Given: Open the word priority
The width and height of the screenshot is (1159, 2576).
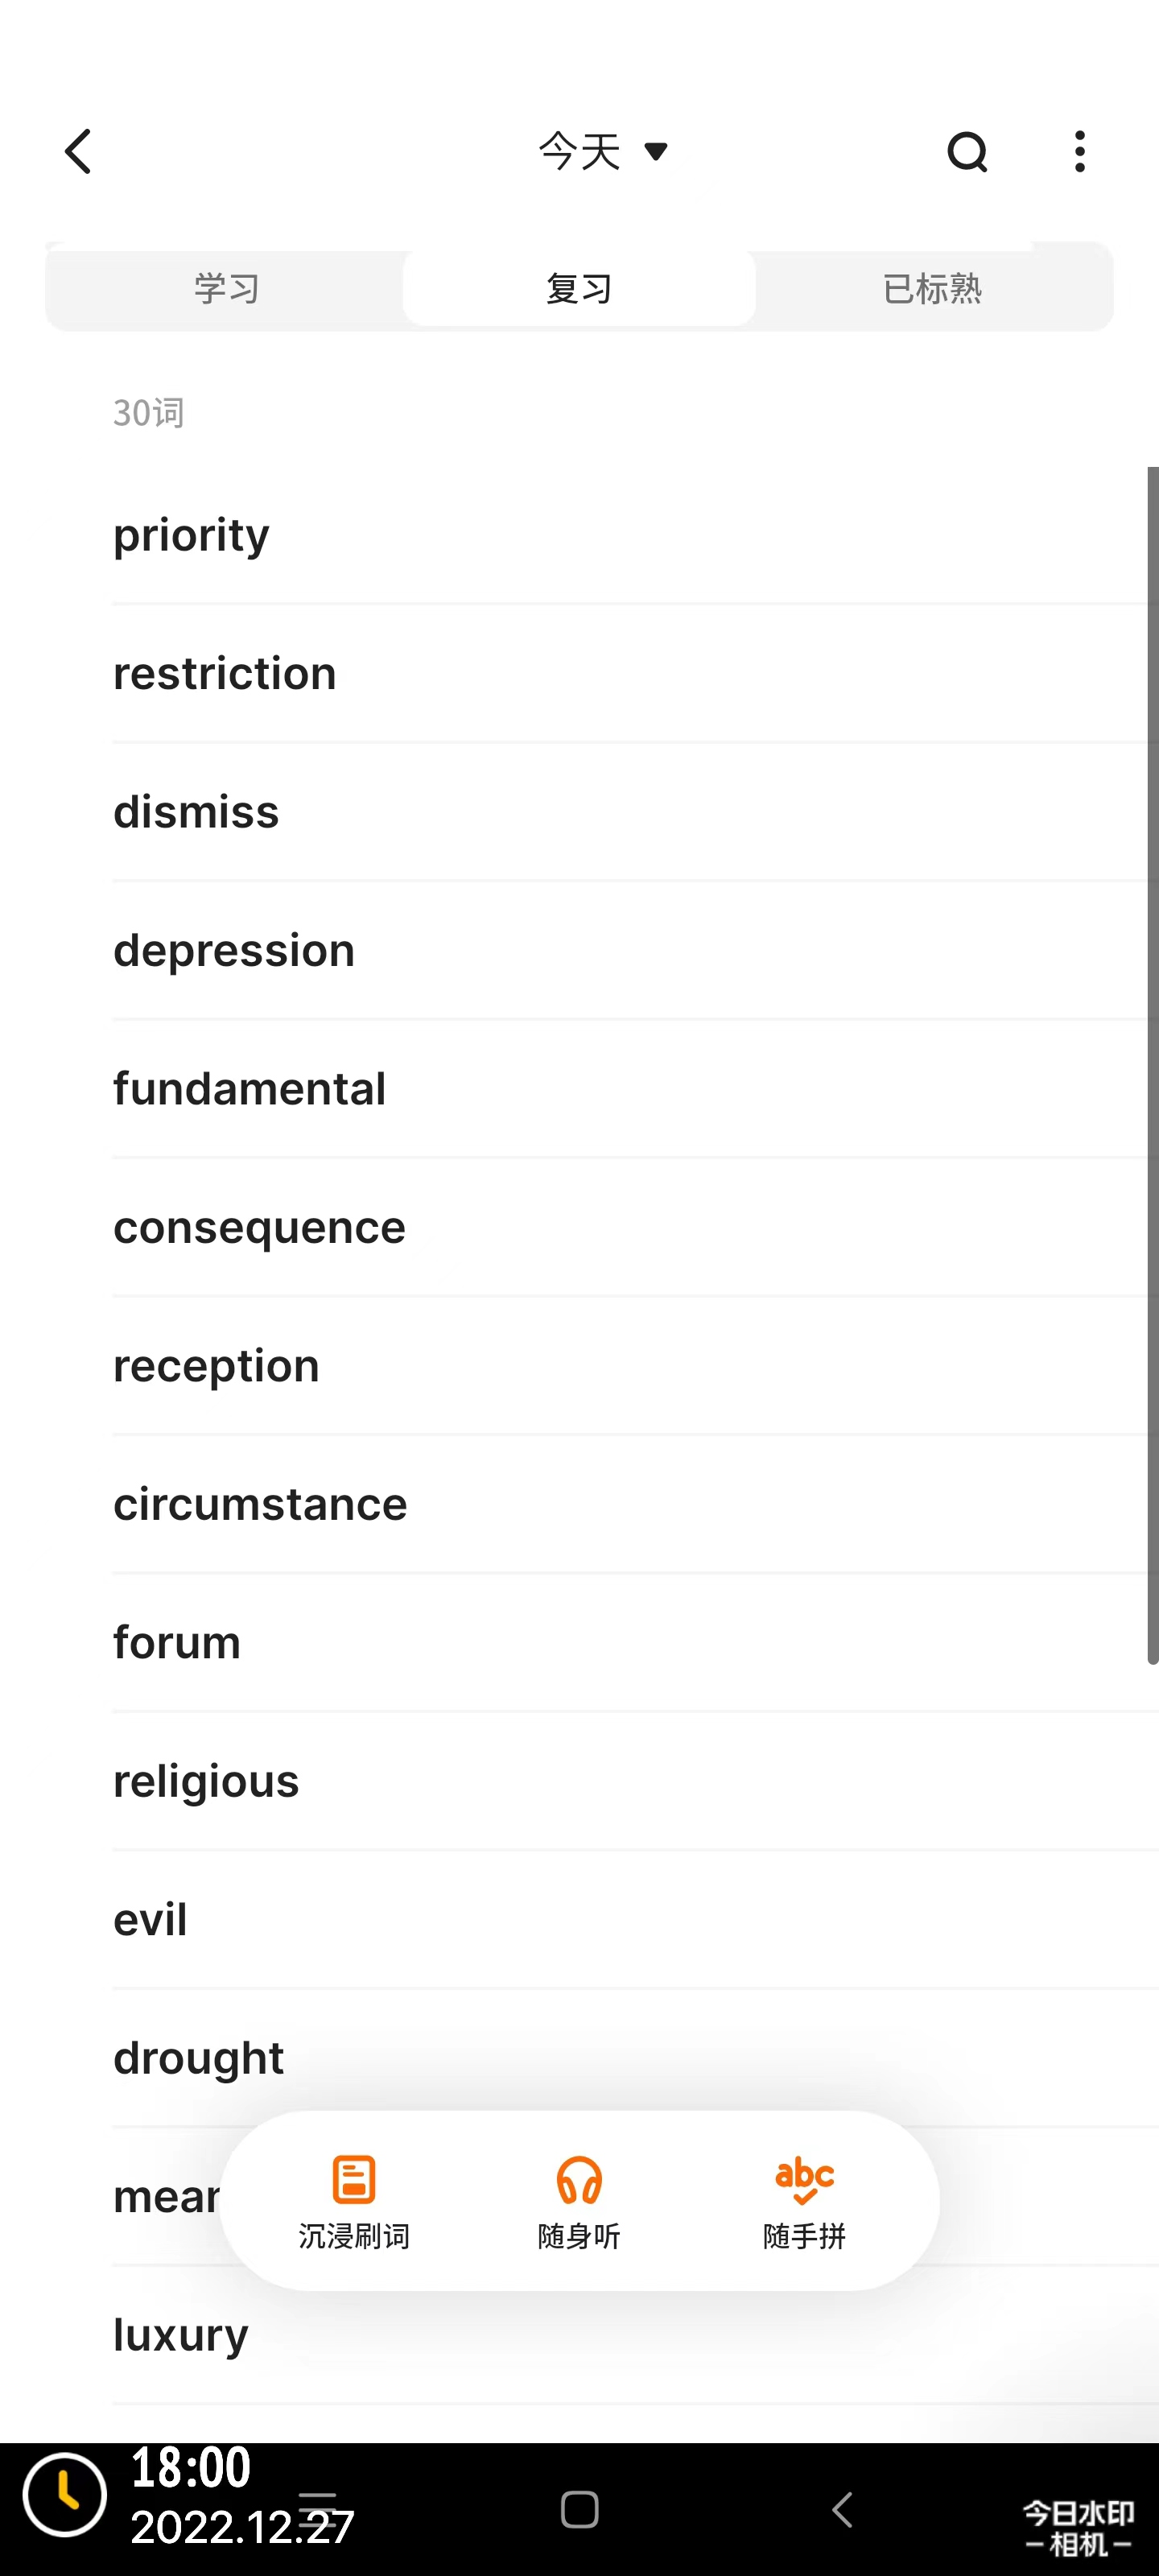Looking at the screenshot, I should 636,535.
